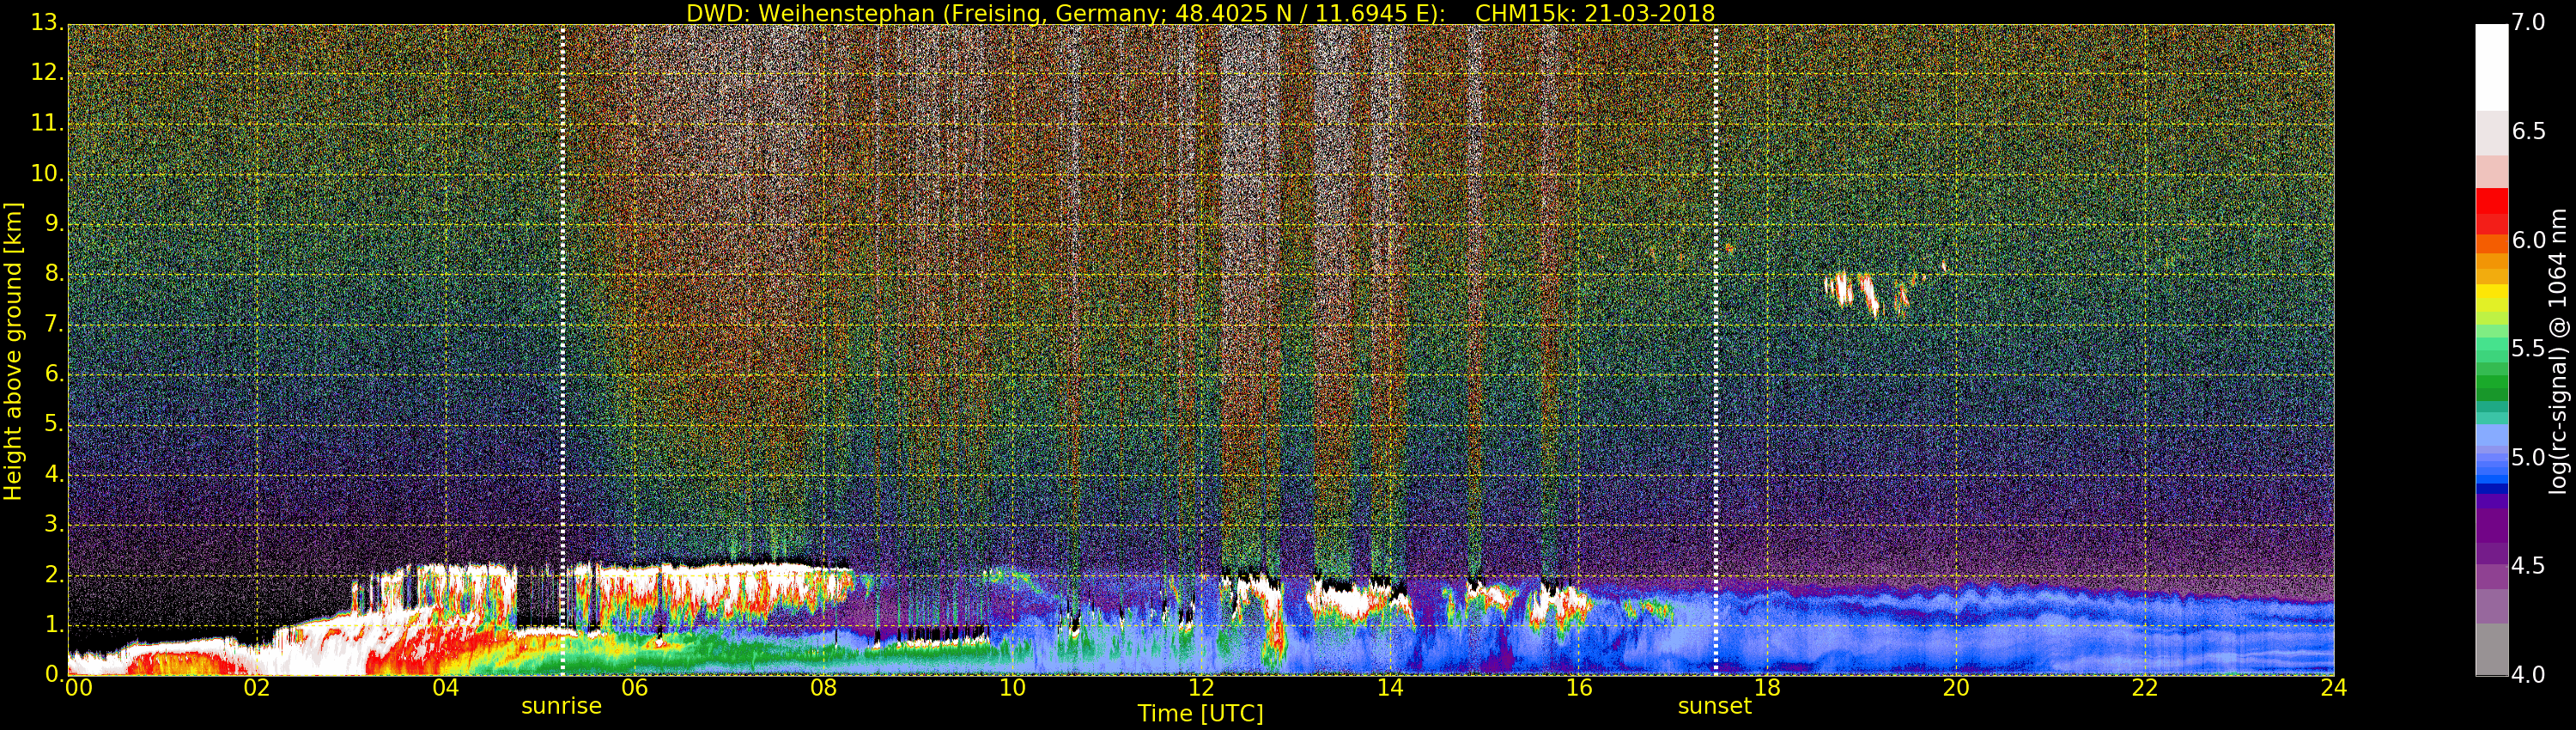Click the height-axis tick label '12.'

point(47,73)
